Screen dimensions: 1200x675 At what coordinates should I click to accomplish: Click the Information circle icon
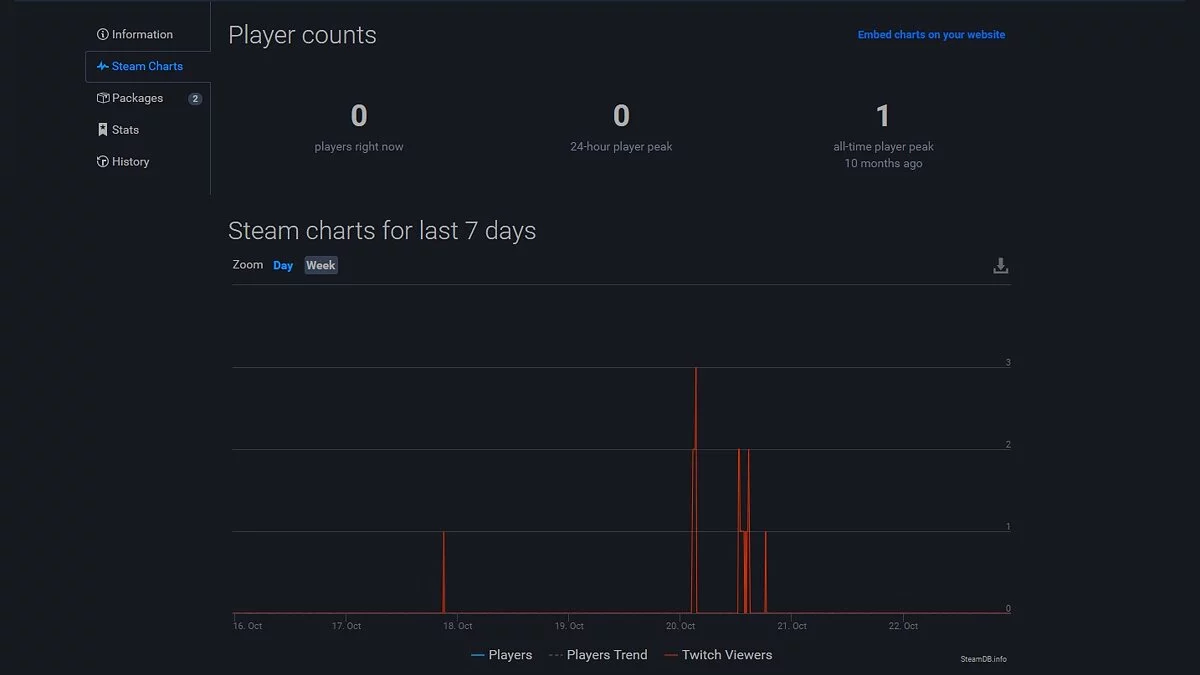coord(102,34)
